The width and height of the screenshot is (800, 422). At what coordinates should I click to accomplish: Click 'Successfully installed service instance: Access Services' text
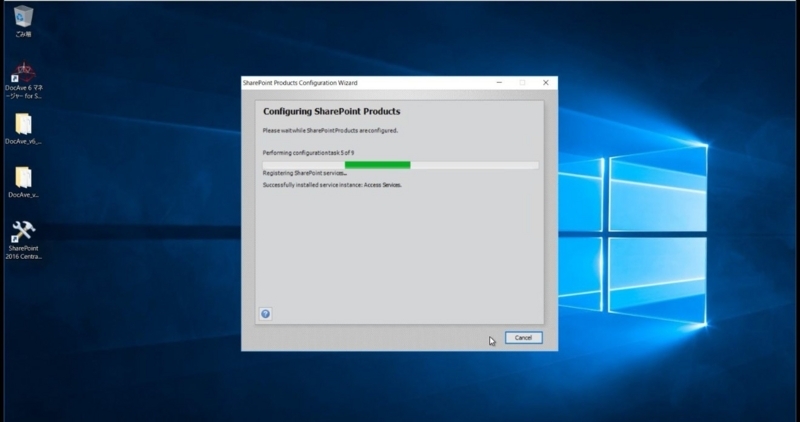332,185
